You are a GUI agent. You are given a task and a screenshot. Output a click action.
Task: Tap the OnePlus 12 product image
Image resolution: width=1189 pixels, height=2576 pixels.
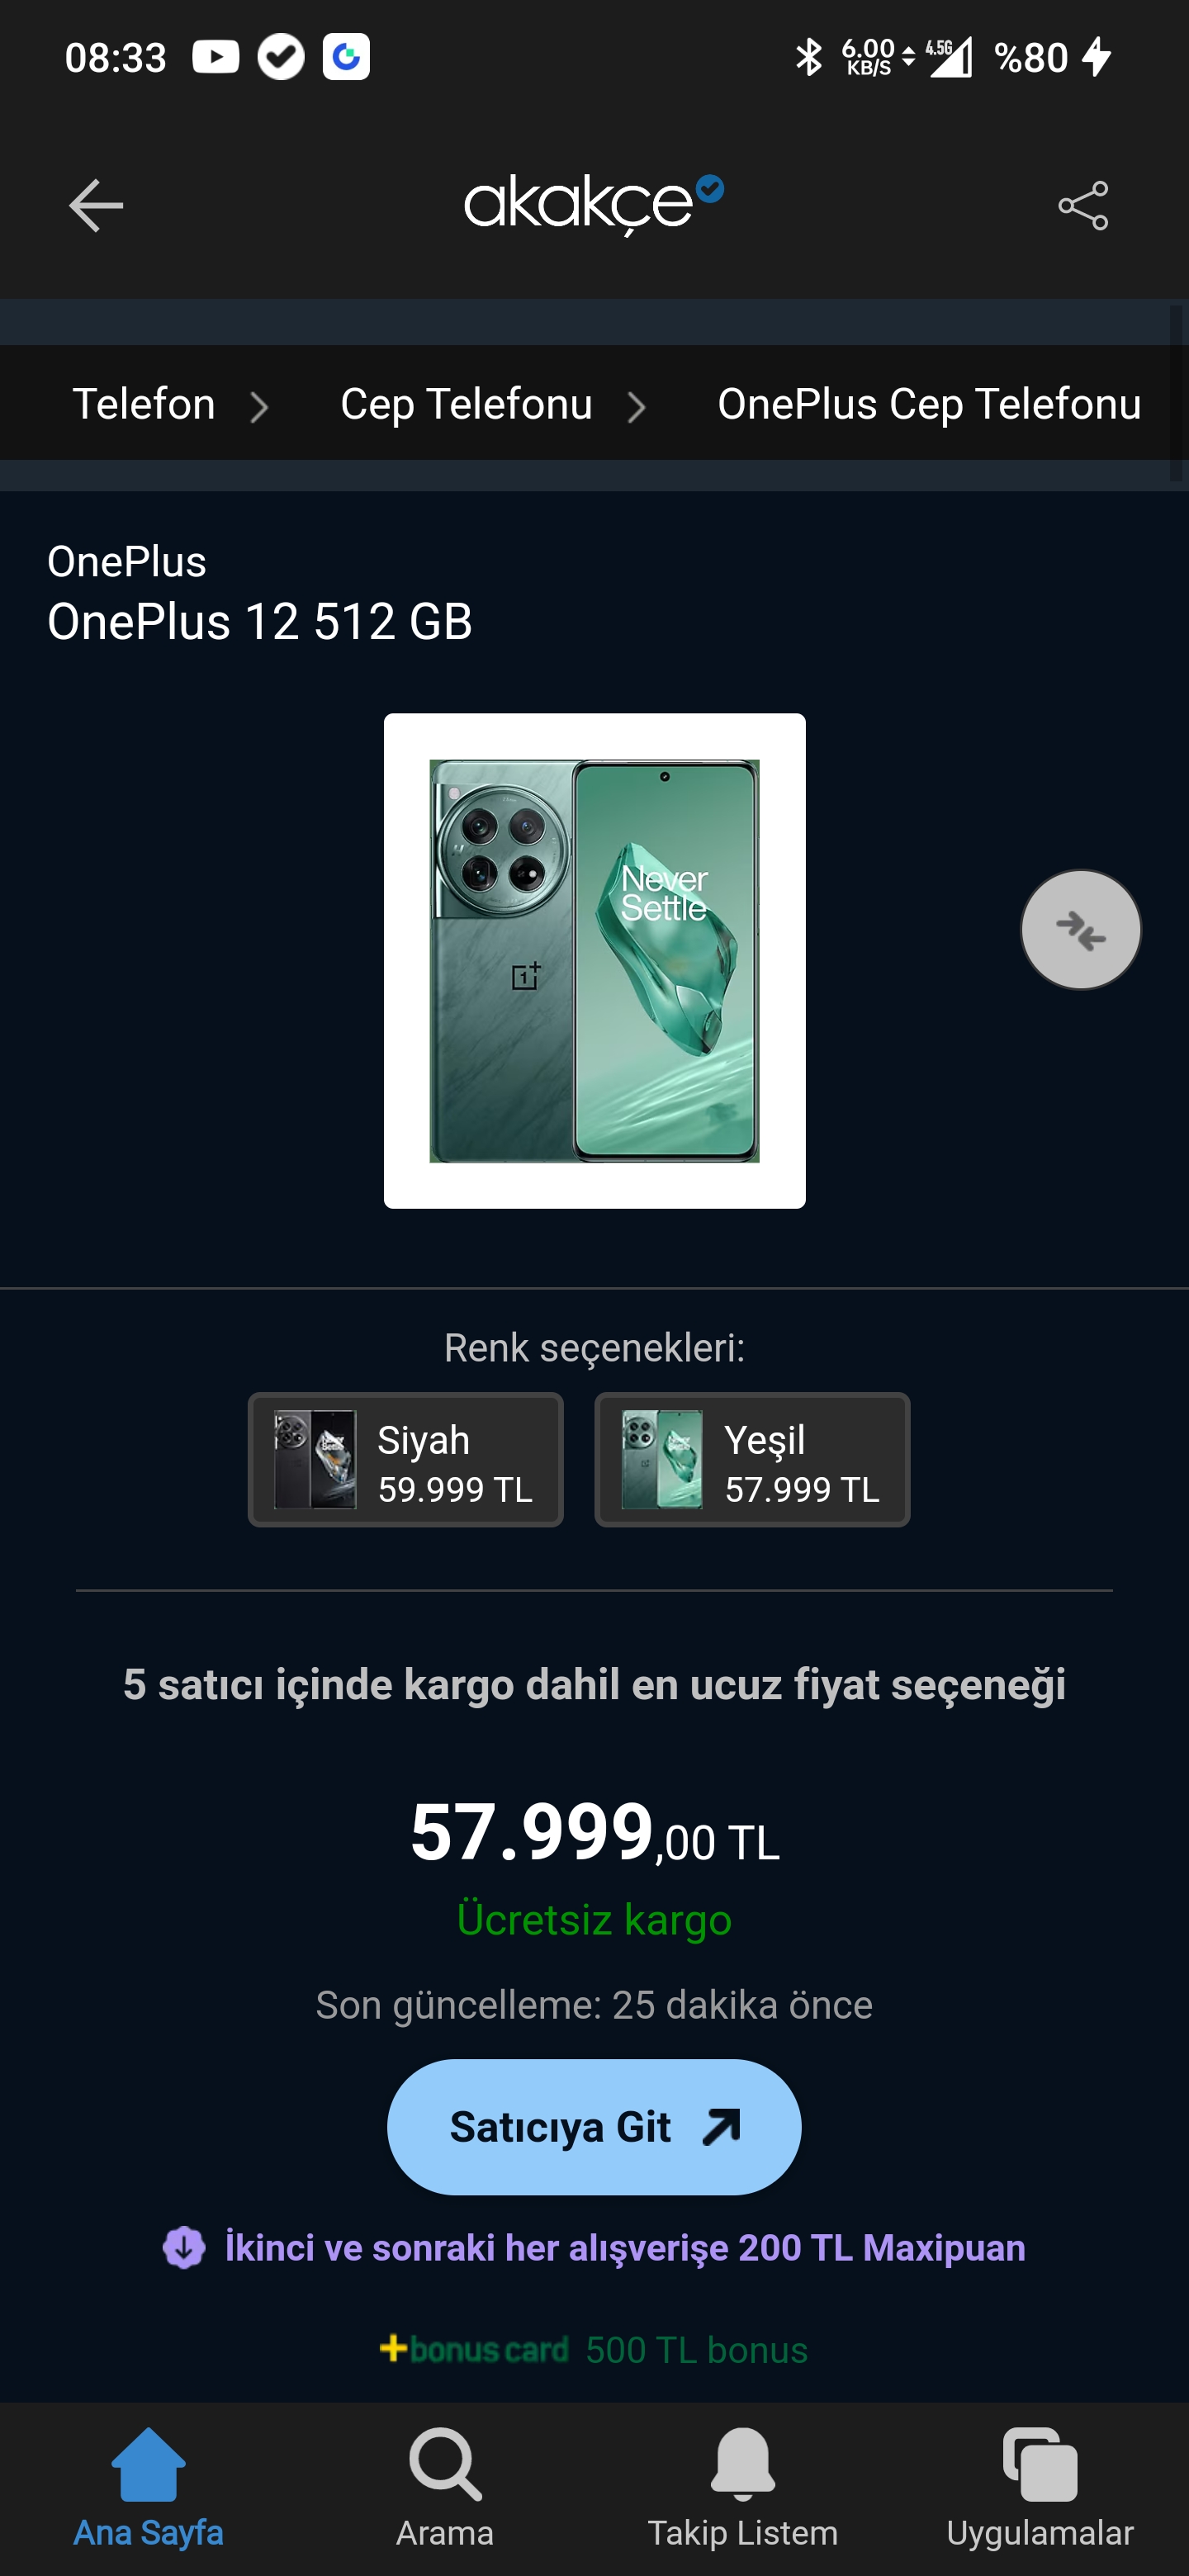tap(594, 960)
